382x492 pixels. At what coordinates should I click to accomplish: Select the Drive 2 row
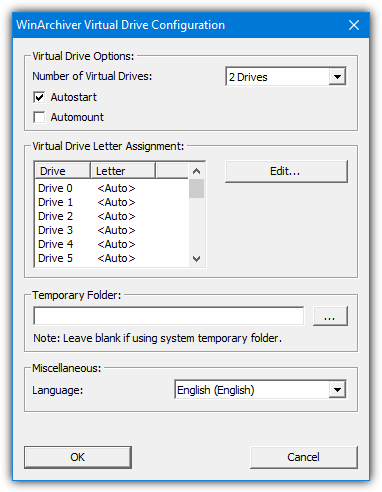pos(112,216)
